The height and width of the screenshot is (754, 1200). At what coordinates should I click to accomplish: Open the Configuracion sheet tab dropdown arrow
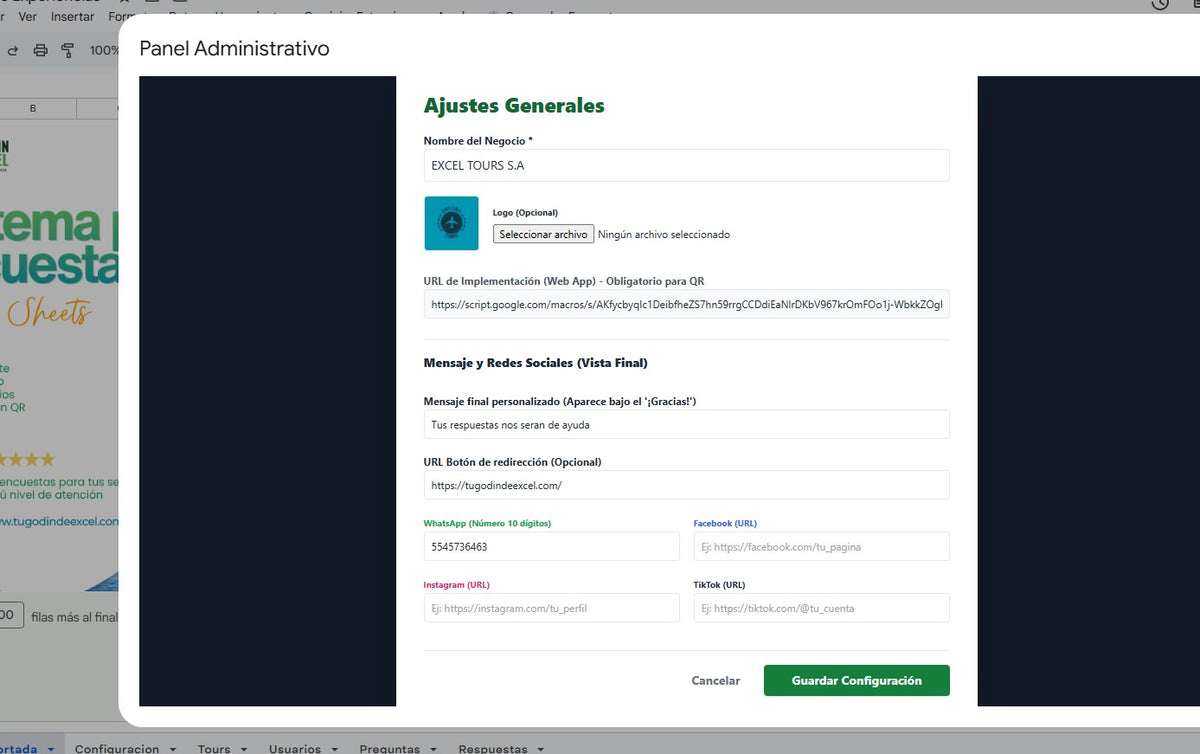[x=173, y=748]
